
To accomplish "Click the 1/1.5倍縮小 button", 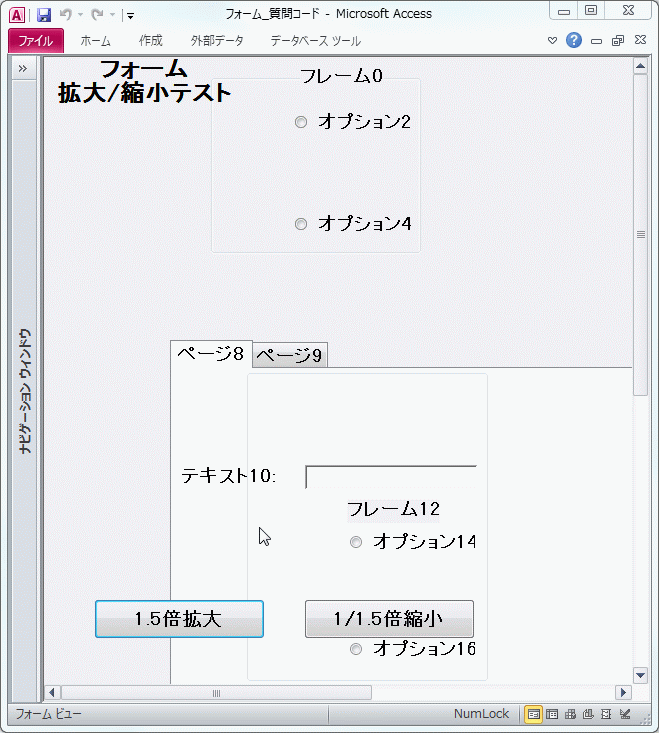I will click(x=389, y=619).
